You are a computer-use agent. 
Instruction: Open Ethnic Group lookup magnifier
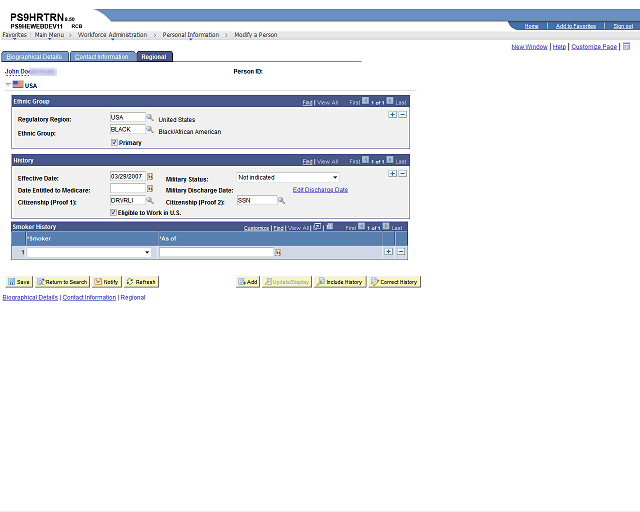[150, 130]
